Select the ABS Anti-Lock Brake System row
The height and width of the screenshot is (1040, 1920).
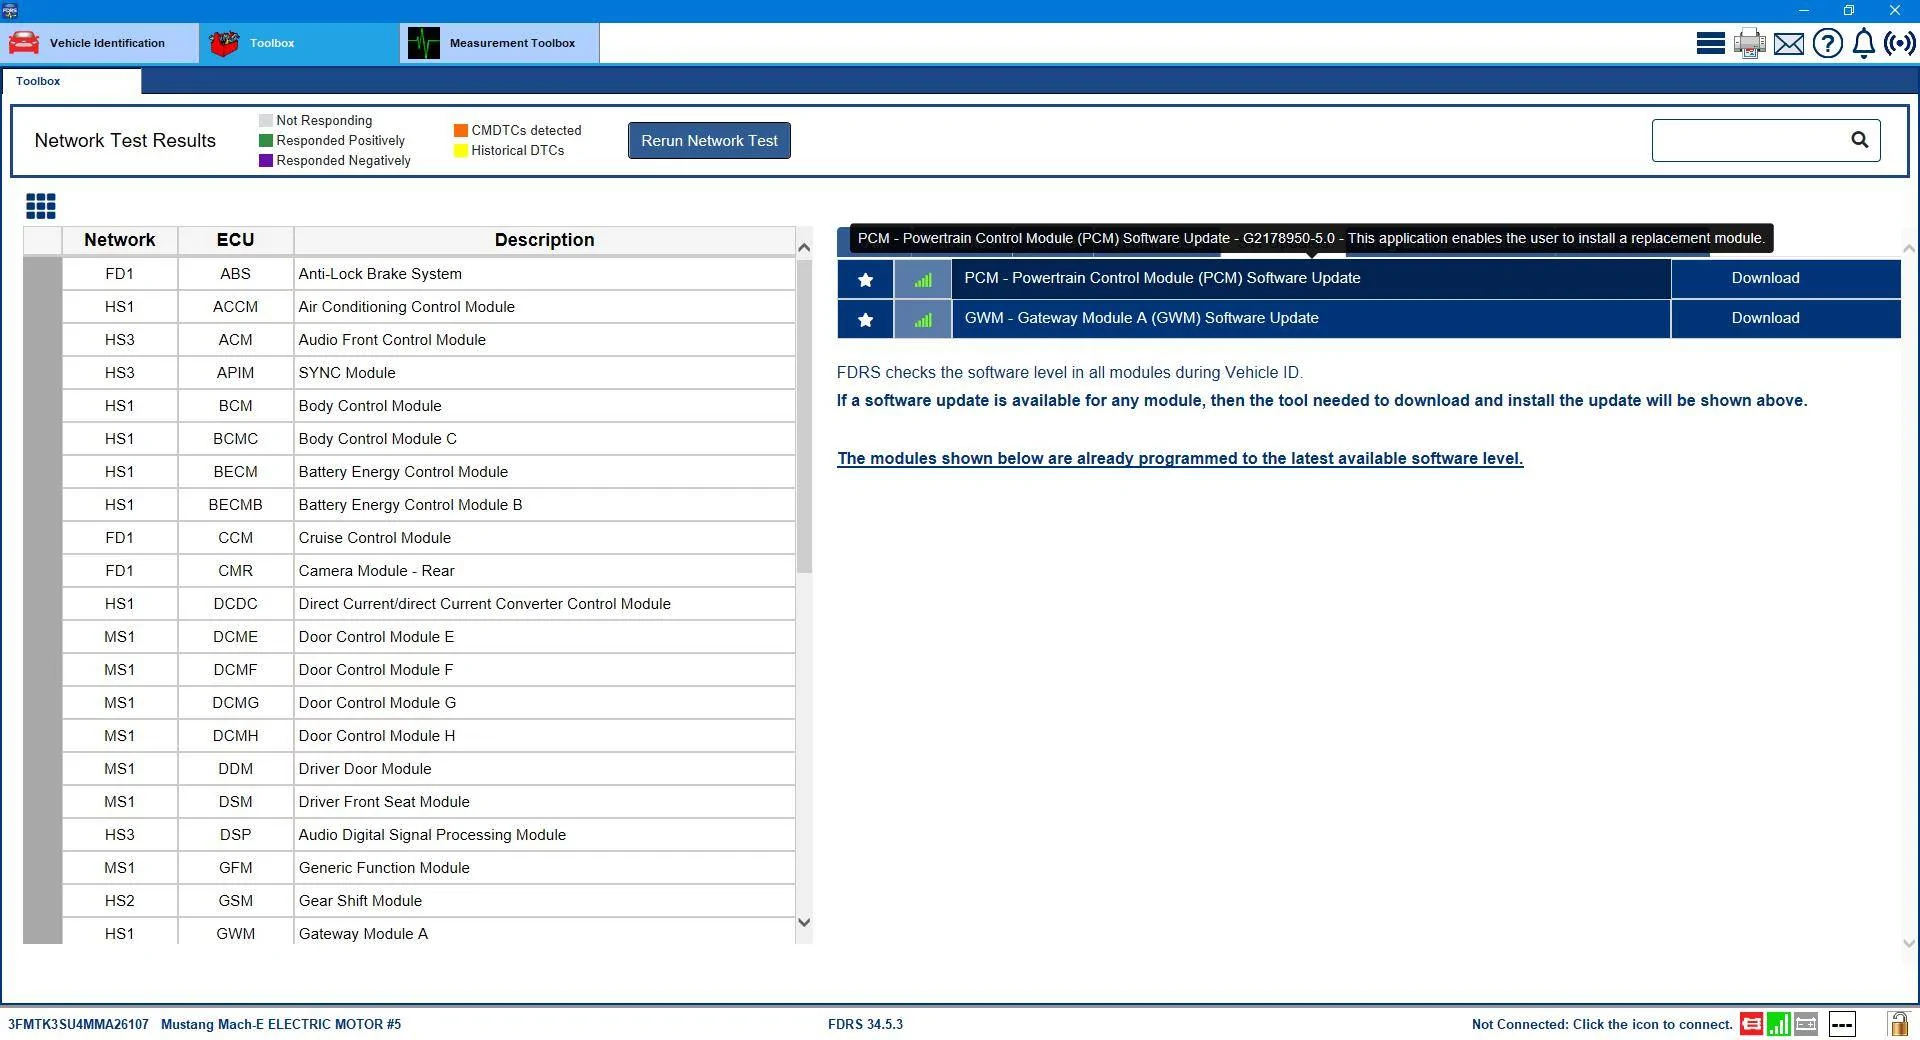click(428, 274)
